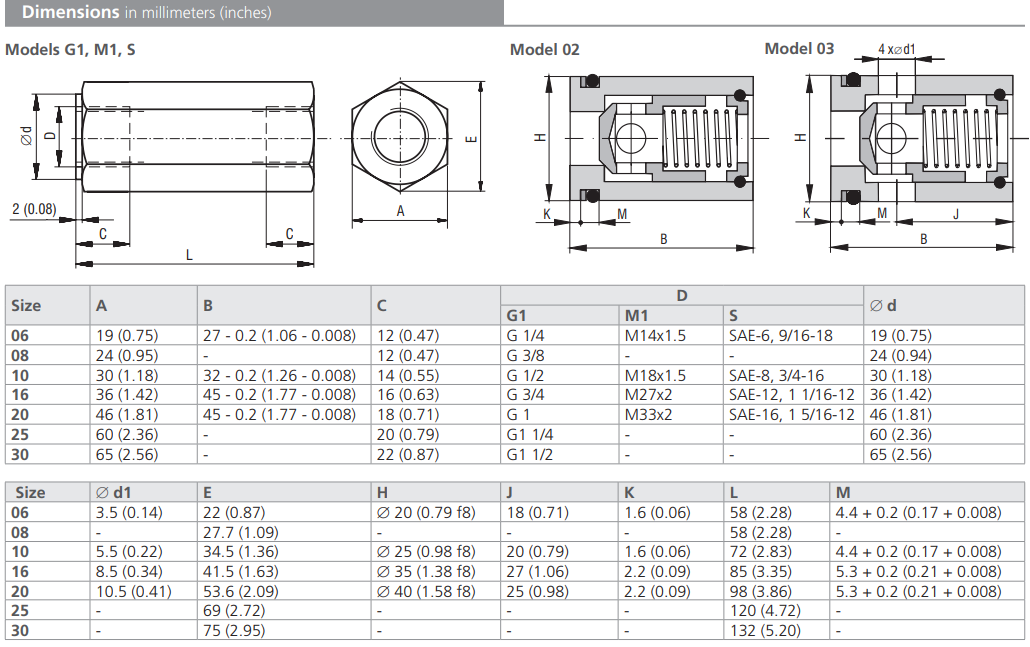Click the 4 x ⌀d1 callout label

coord(897,48)
